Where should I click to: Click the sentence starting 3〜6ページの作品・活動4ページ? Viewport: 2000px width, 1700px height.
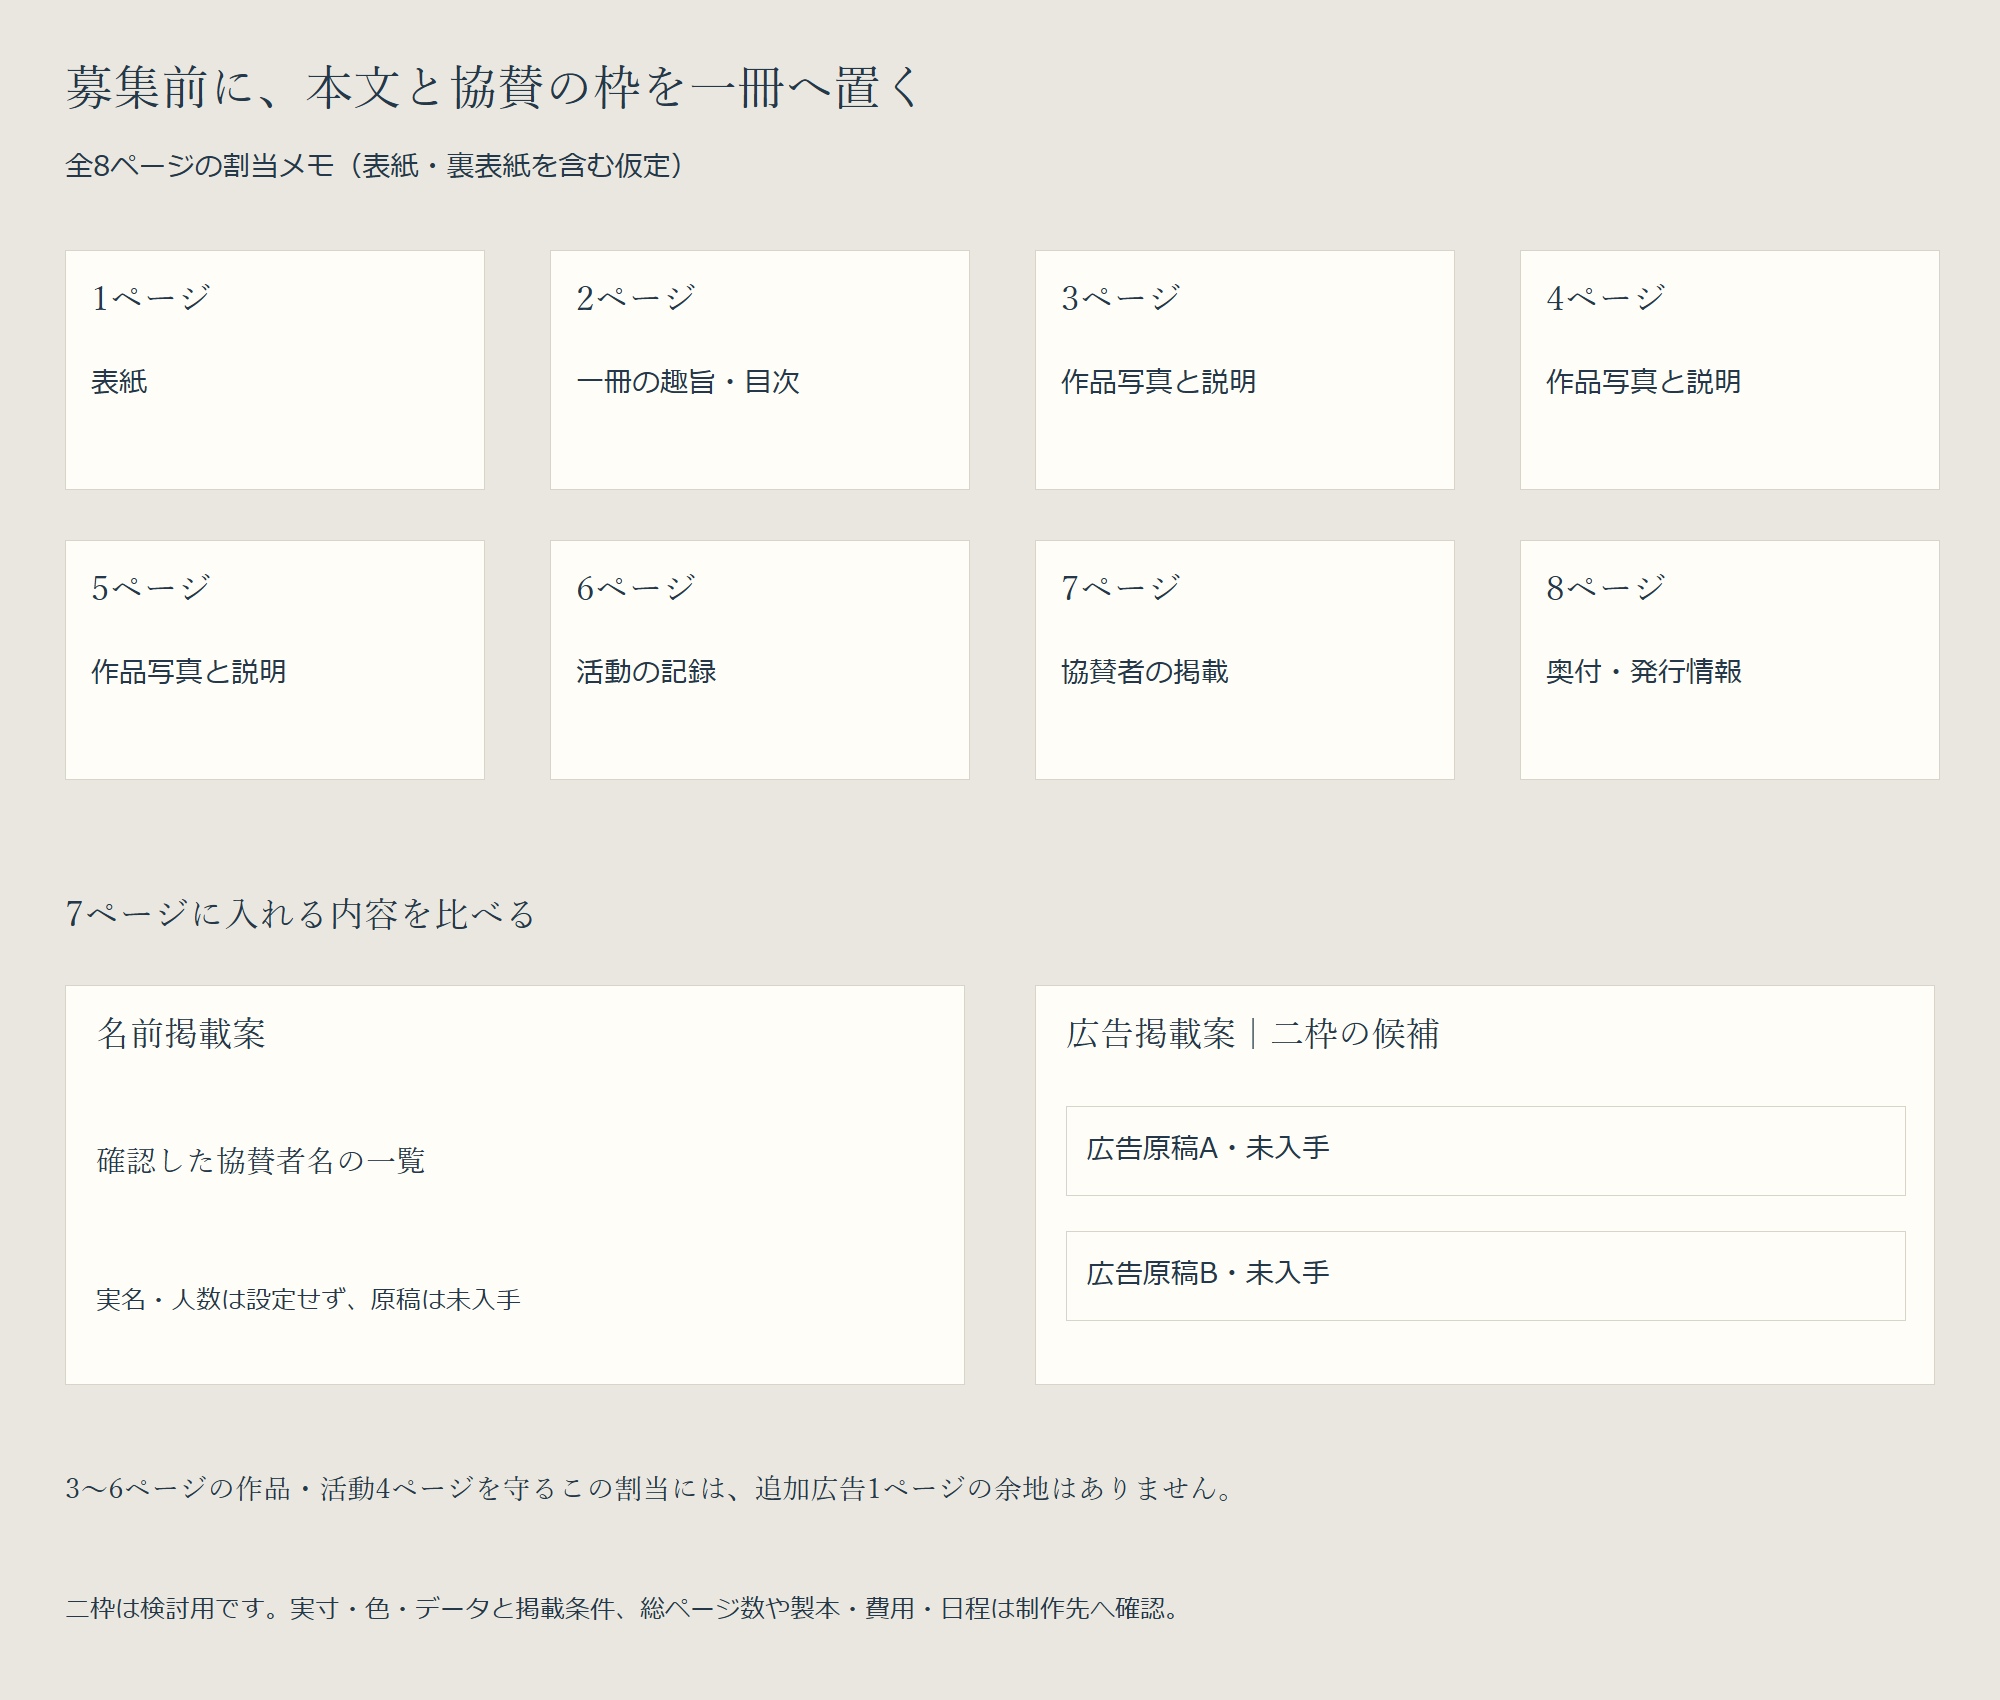tap(652, 1488)
